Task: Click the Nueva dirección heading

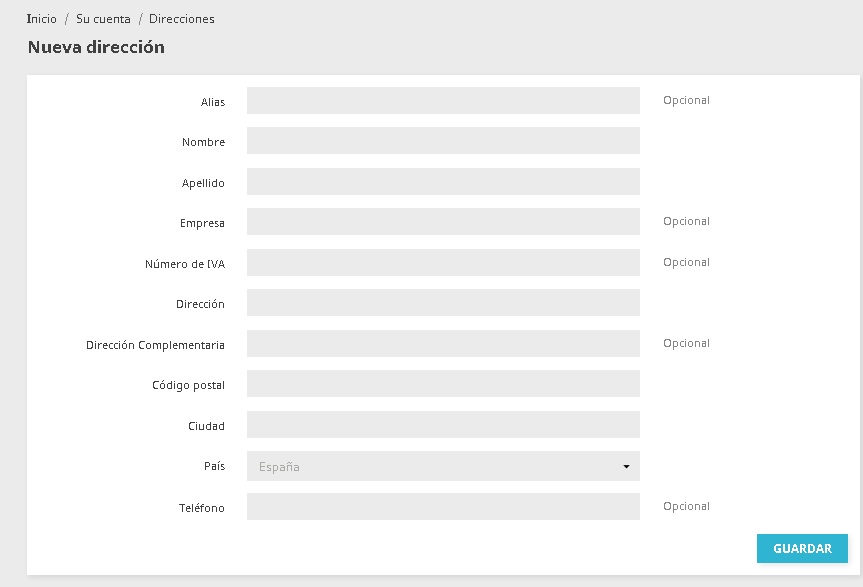Action: [x=96, y=47]
